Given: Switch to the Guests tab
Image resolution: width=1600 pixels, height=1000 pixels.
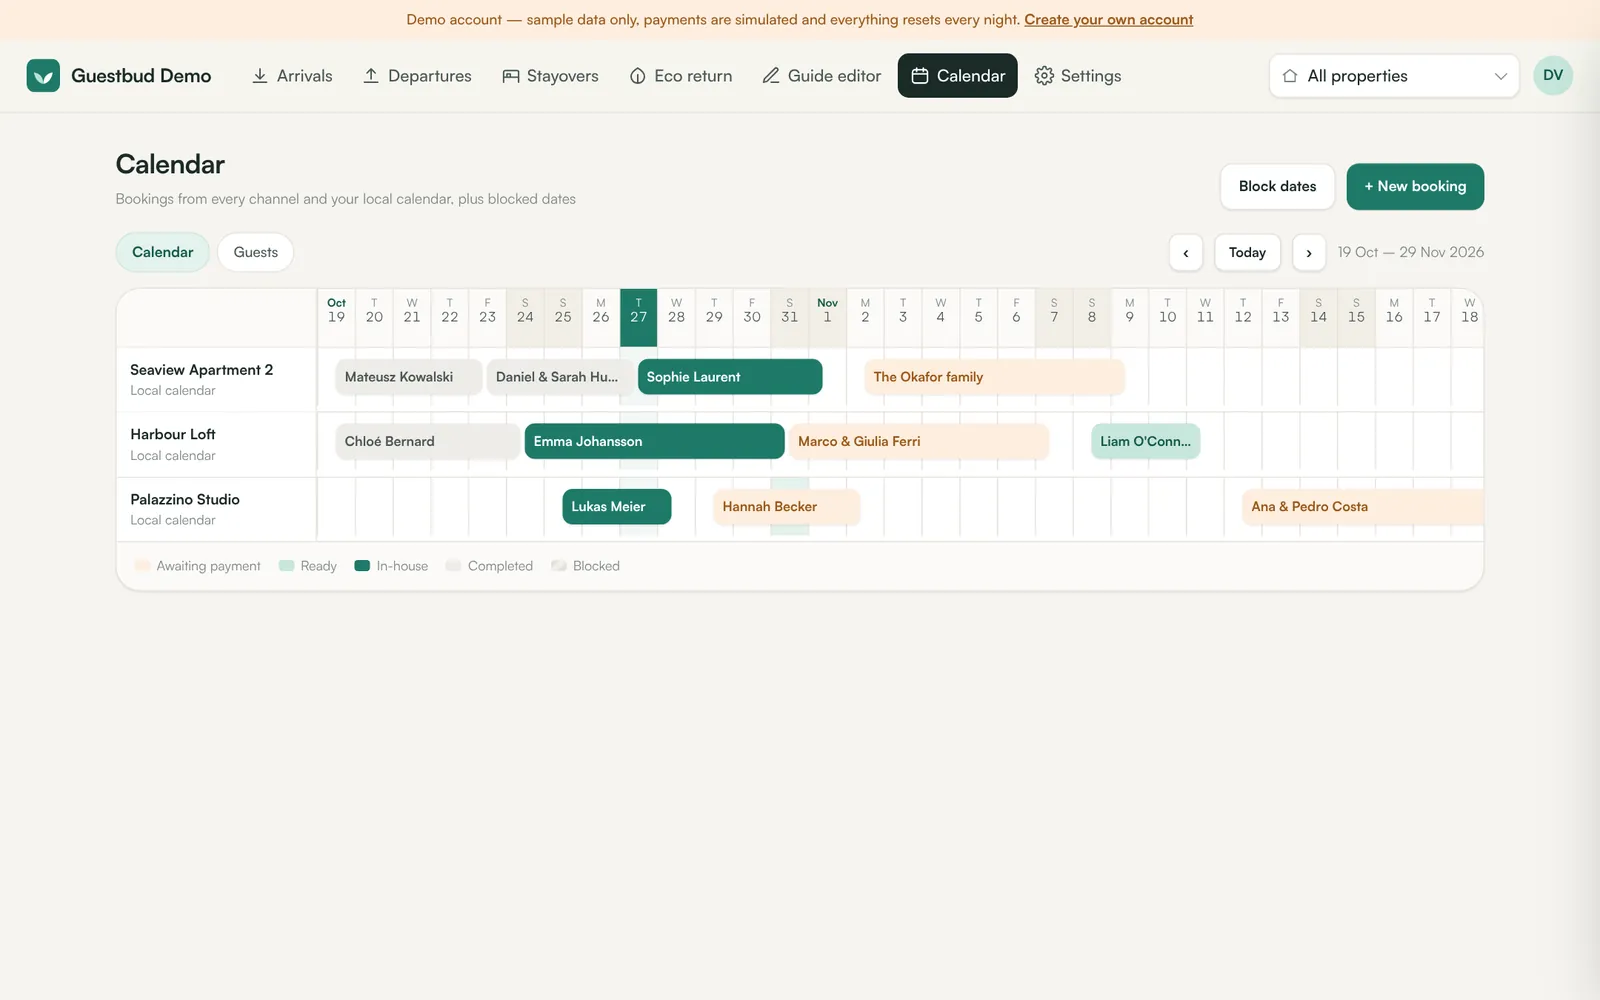Looking at the screenshot, I should click(256, 252).
